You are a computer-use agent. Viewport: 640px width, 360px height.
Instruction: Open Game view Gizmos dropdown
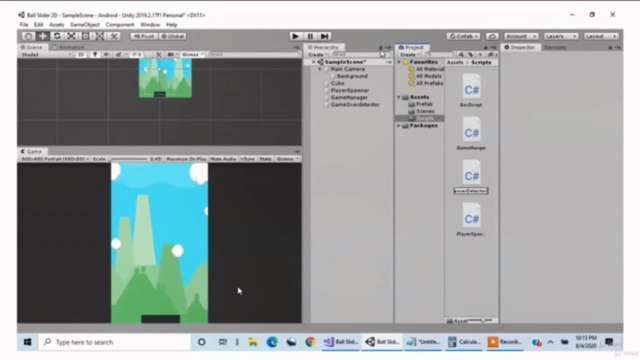click(x=287, y=159)
